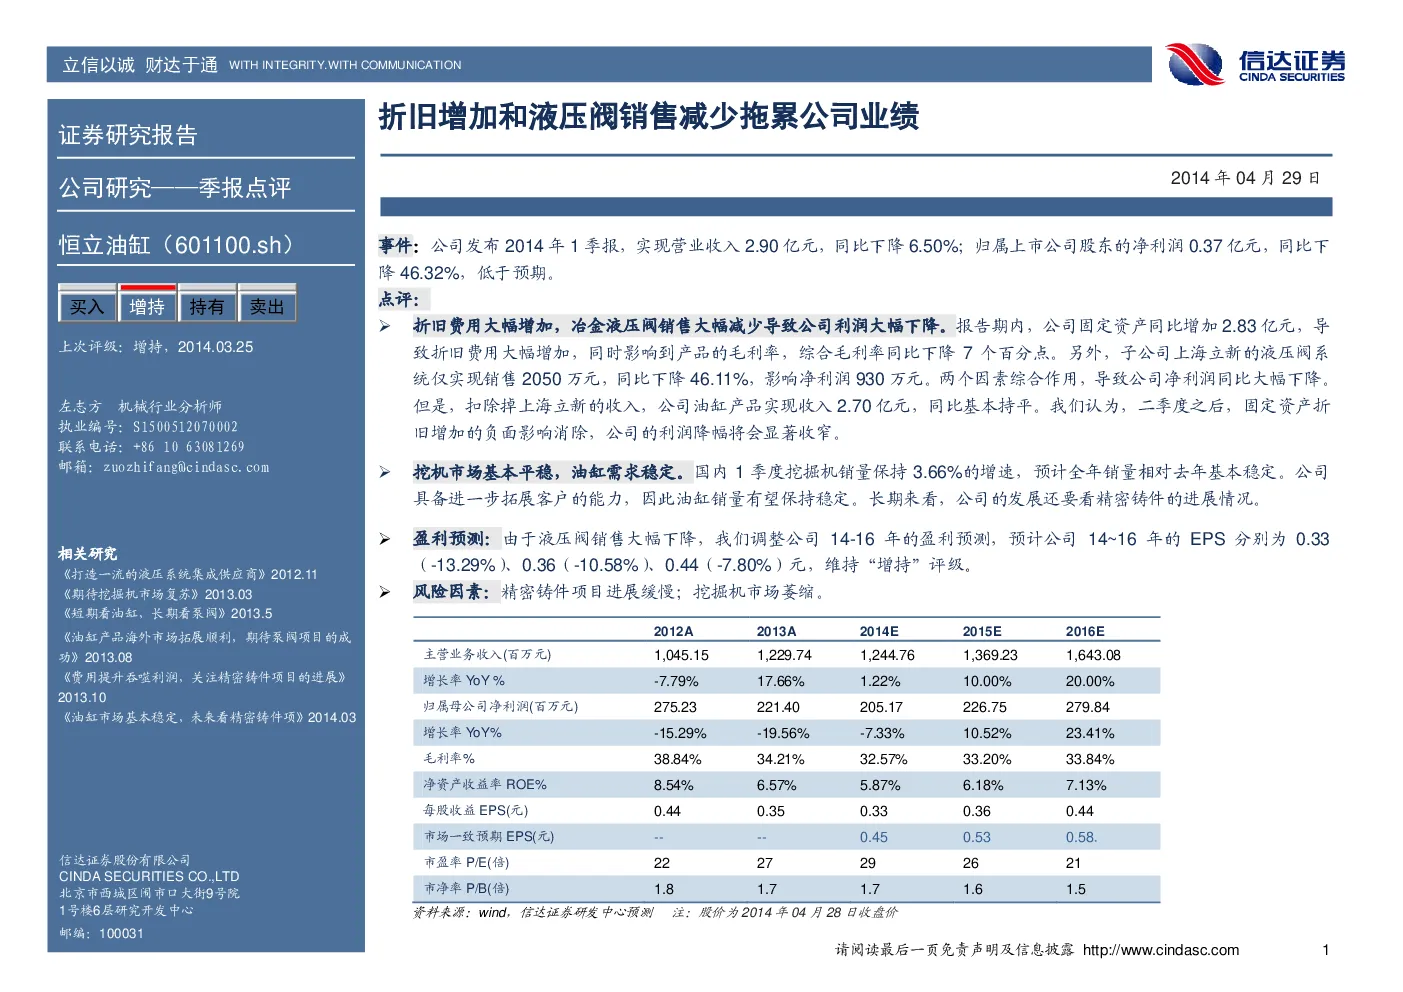Click P/B value 1.5
Image resolution: width=1403 pixels, height=992 pixels.
pyautogui.click(x=1075, y=889)
